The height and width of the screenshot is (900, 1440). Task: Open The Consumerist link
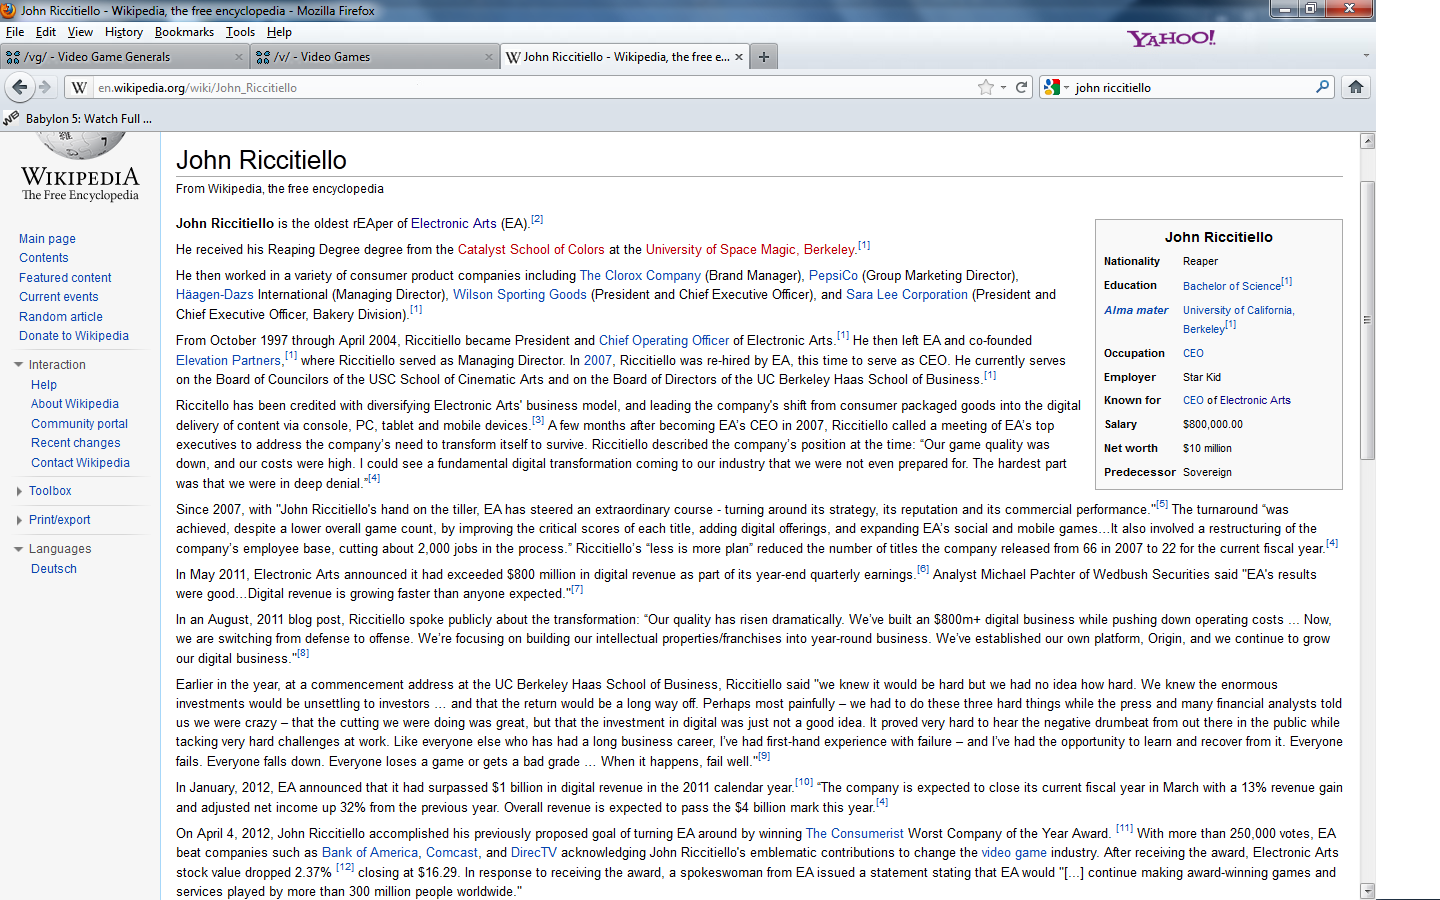(x=855, y=834)
